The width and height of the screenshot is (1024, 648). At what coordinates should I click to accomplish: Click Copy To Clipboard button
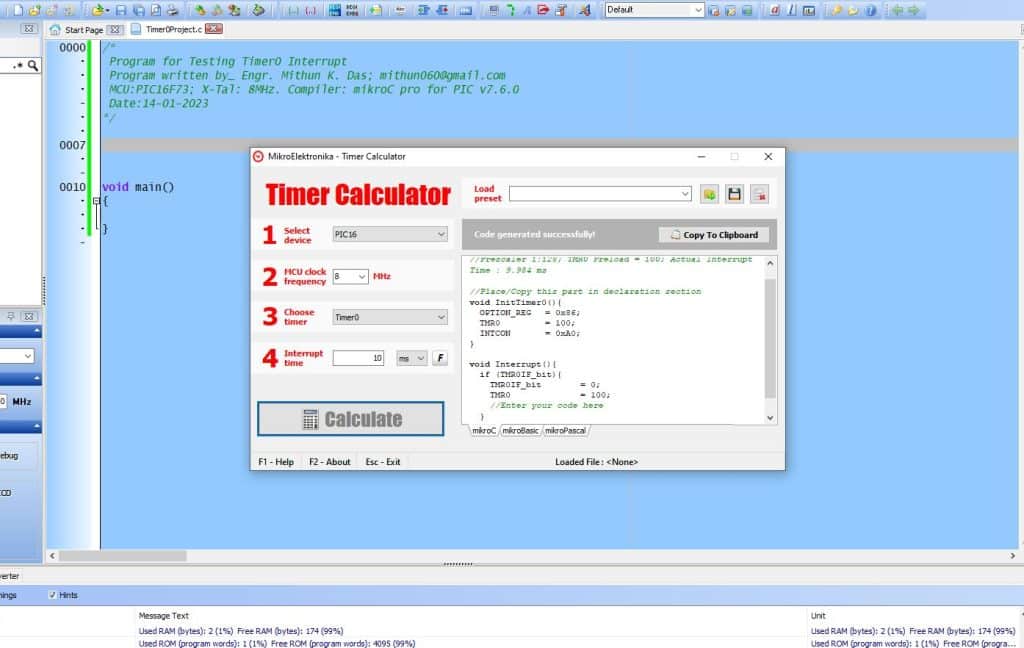[x=714, y=235]
